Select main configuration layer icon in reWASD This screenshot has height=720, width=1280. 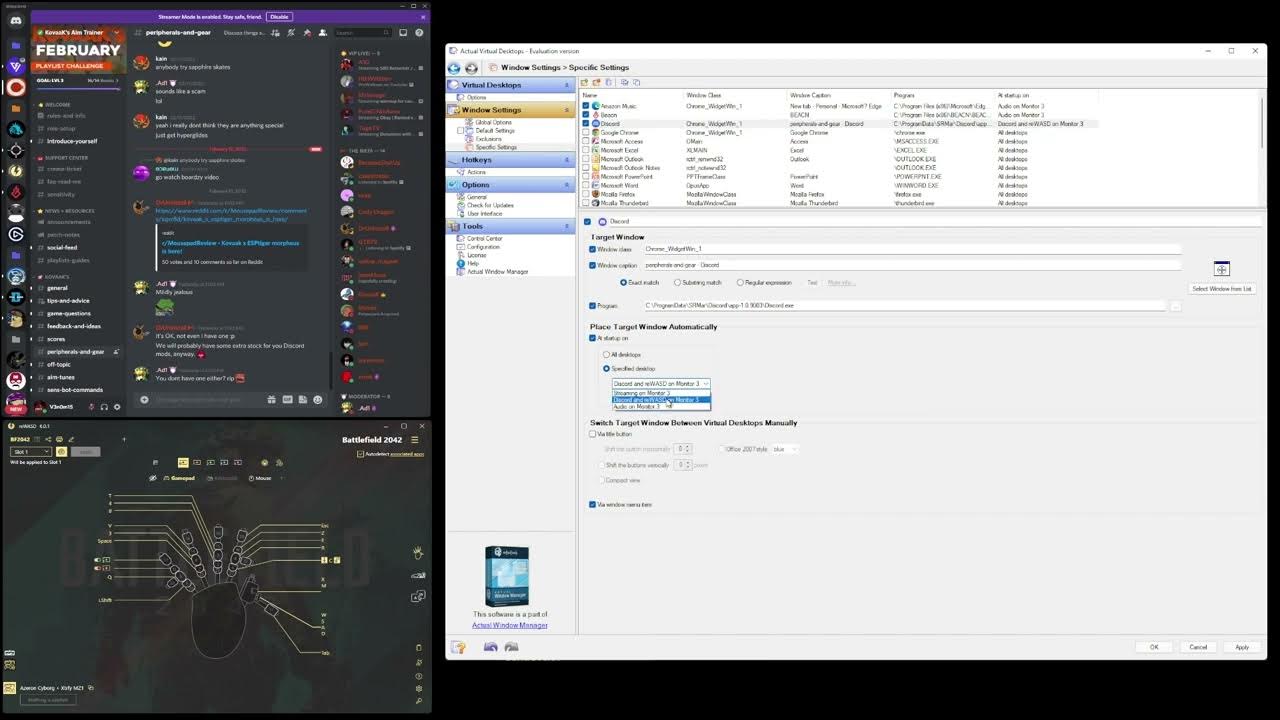pyautogui.click(x=183, y=463)
